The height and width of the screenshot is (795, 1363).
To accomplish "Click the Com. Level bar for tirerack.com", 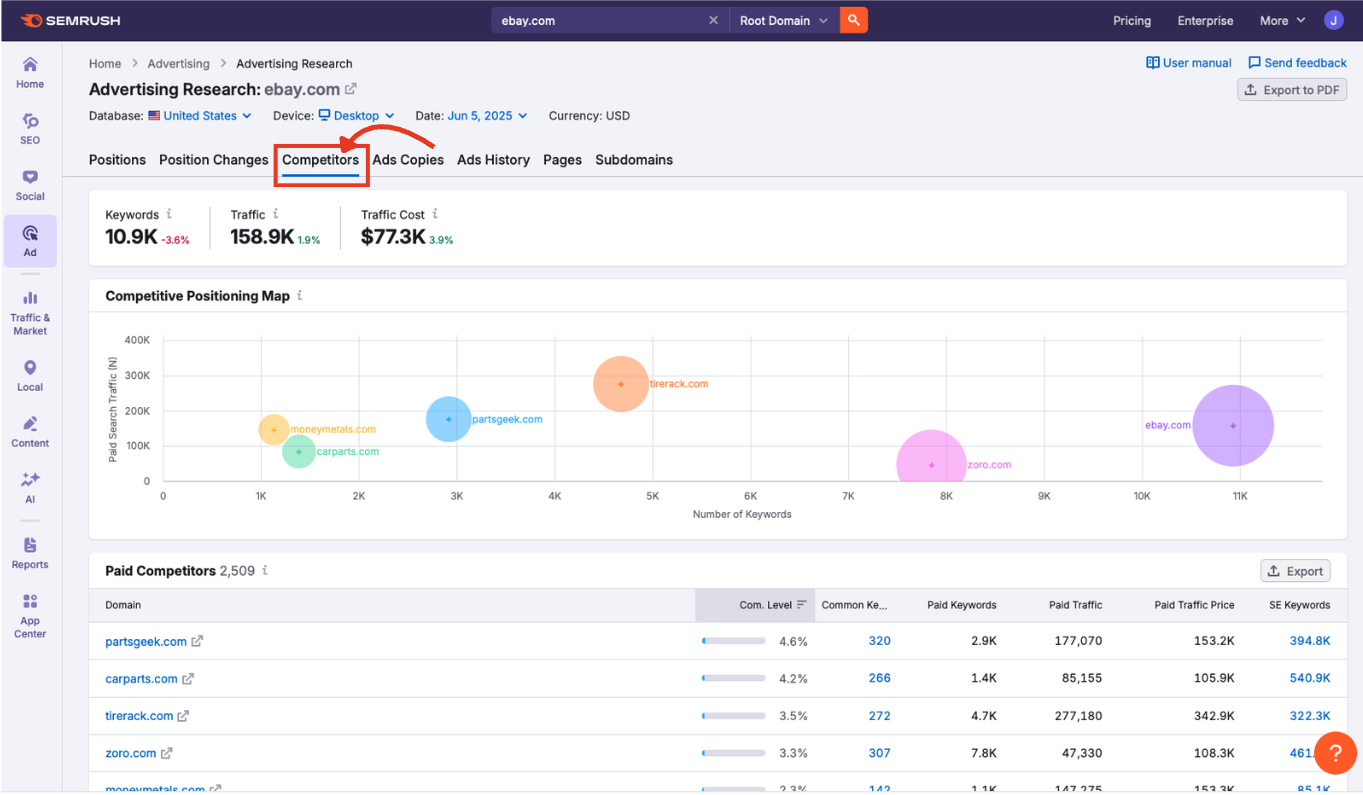I will point(733,715).
